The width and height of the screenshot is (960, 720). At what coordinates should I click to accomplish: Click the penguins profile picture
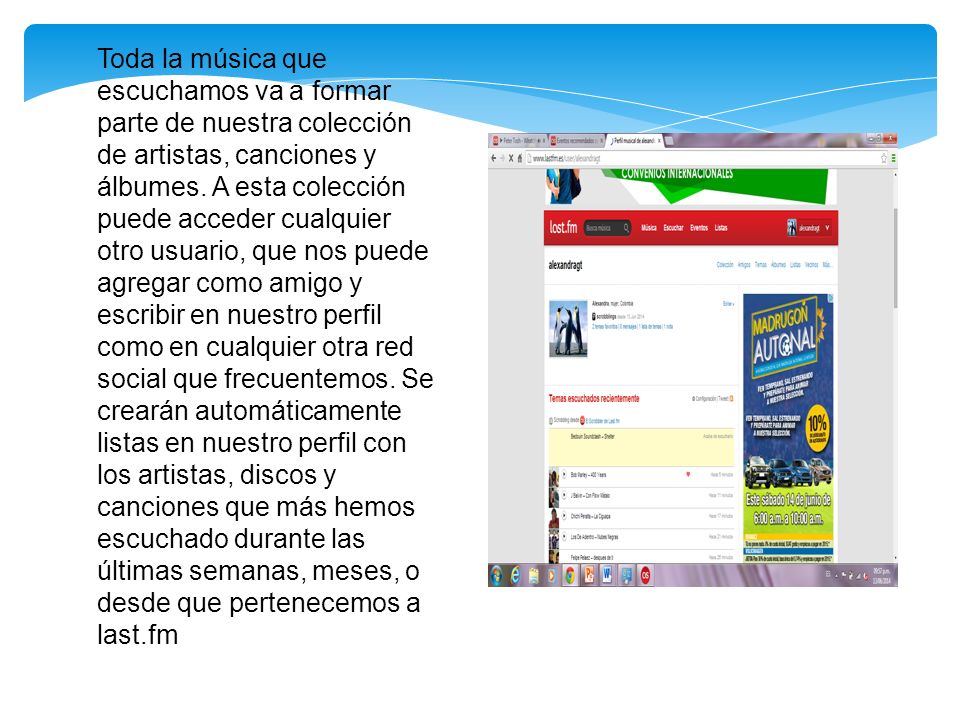(x=568, y=328)
